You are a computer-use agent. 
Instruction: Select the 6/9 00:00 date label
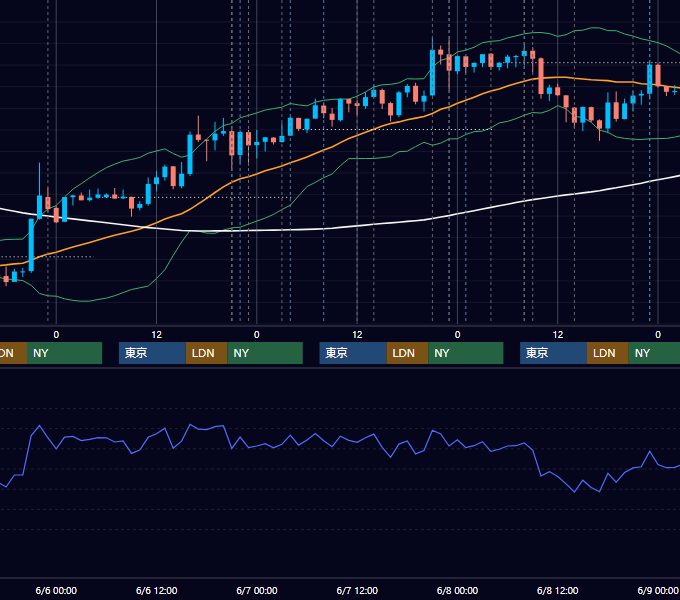658,590
